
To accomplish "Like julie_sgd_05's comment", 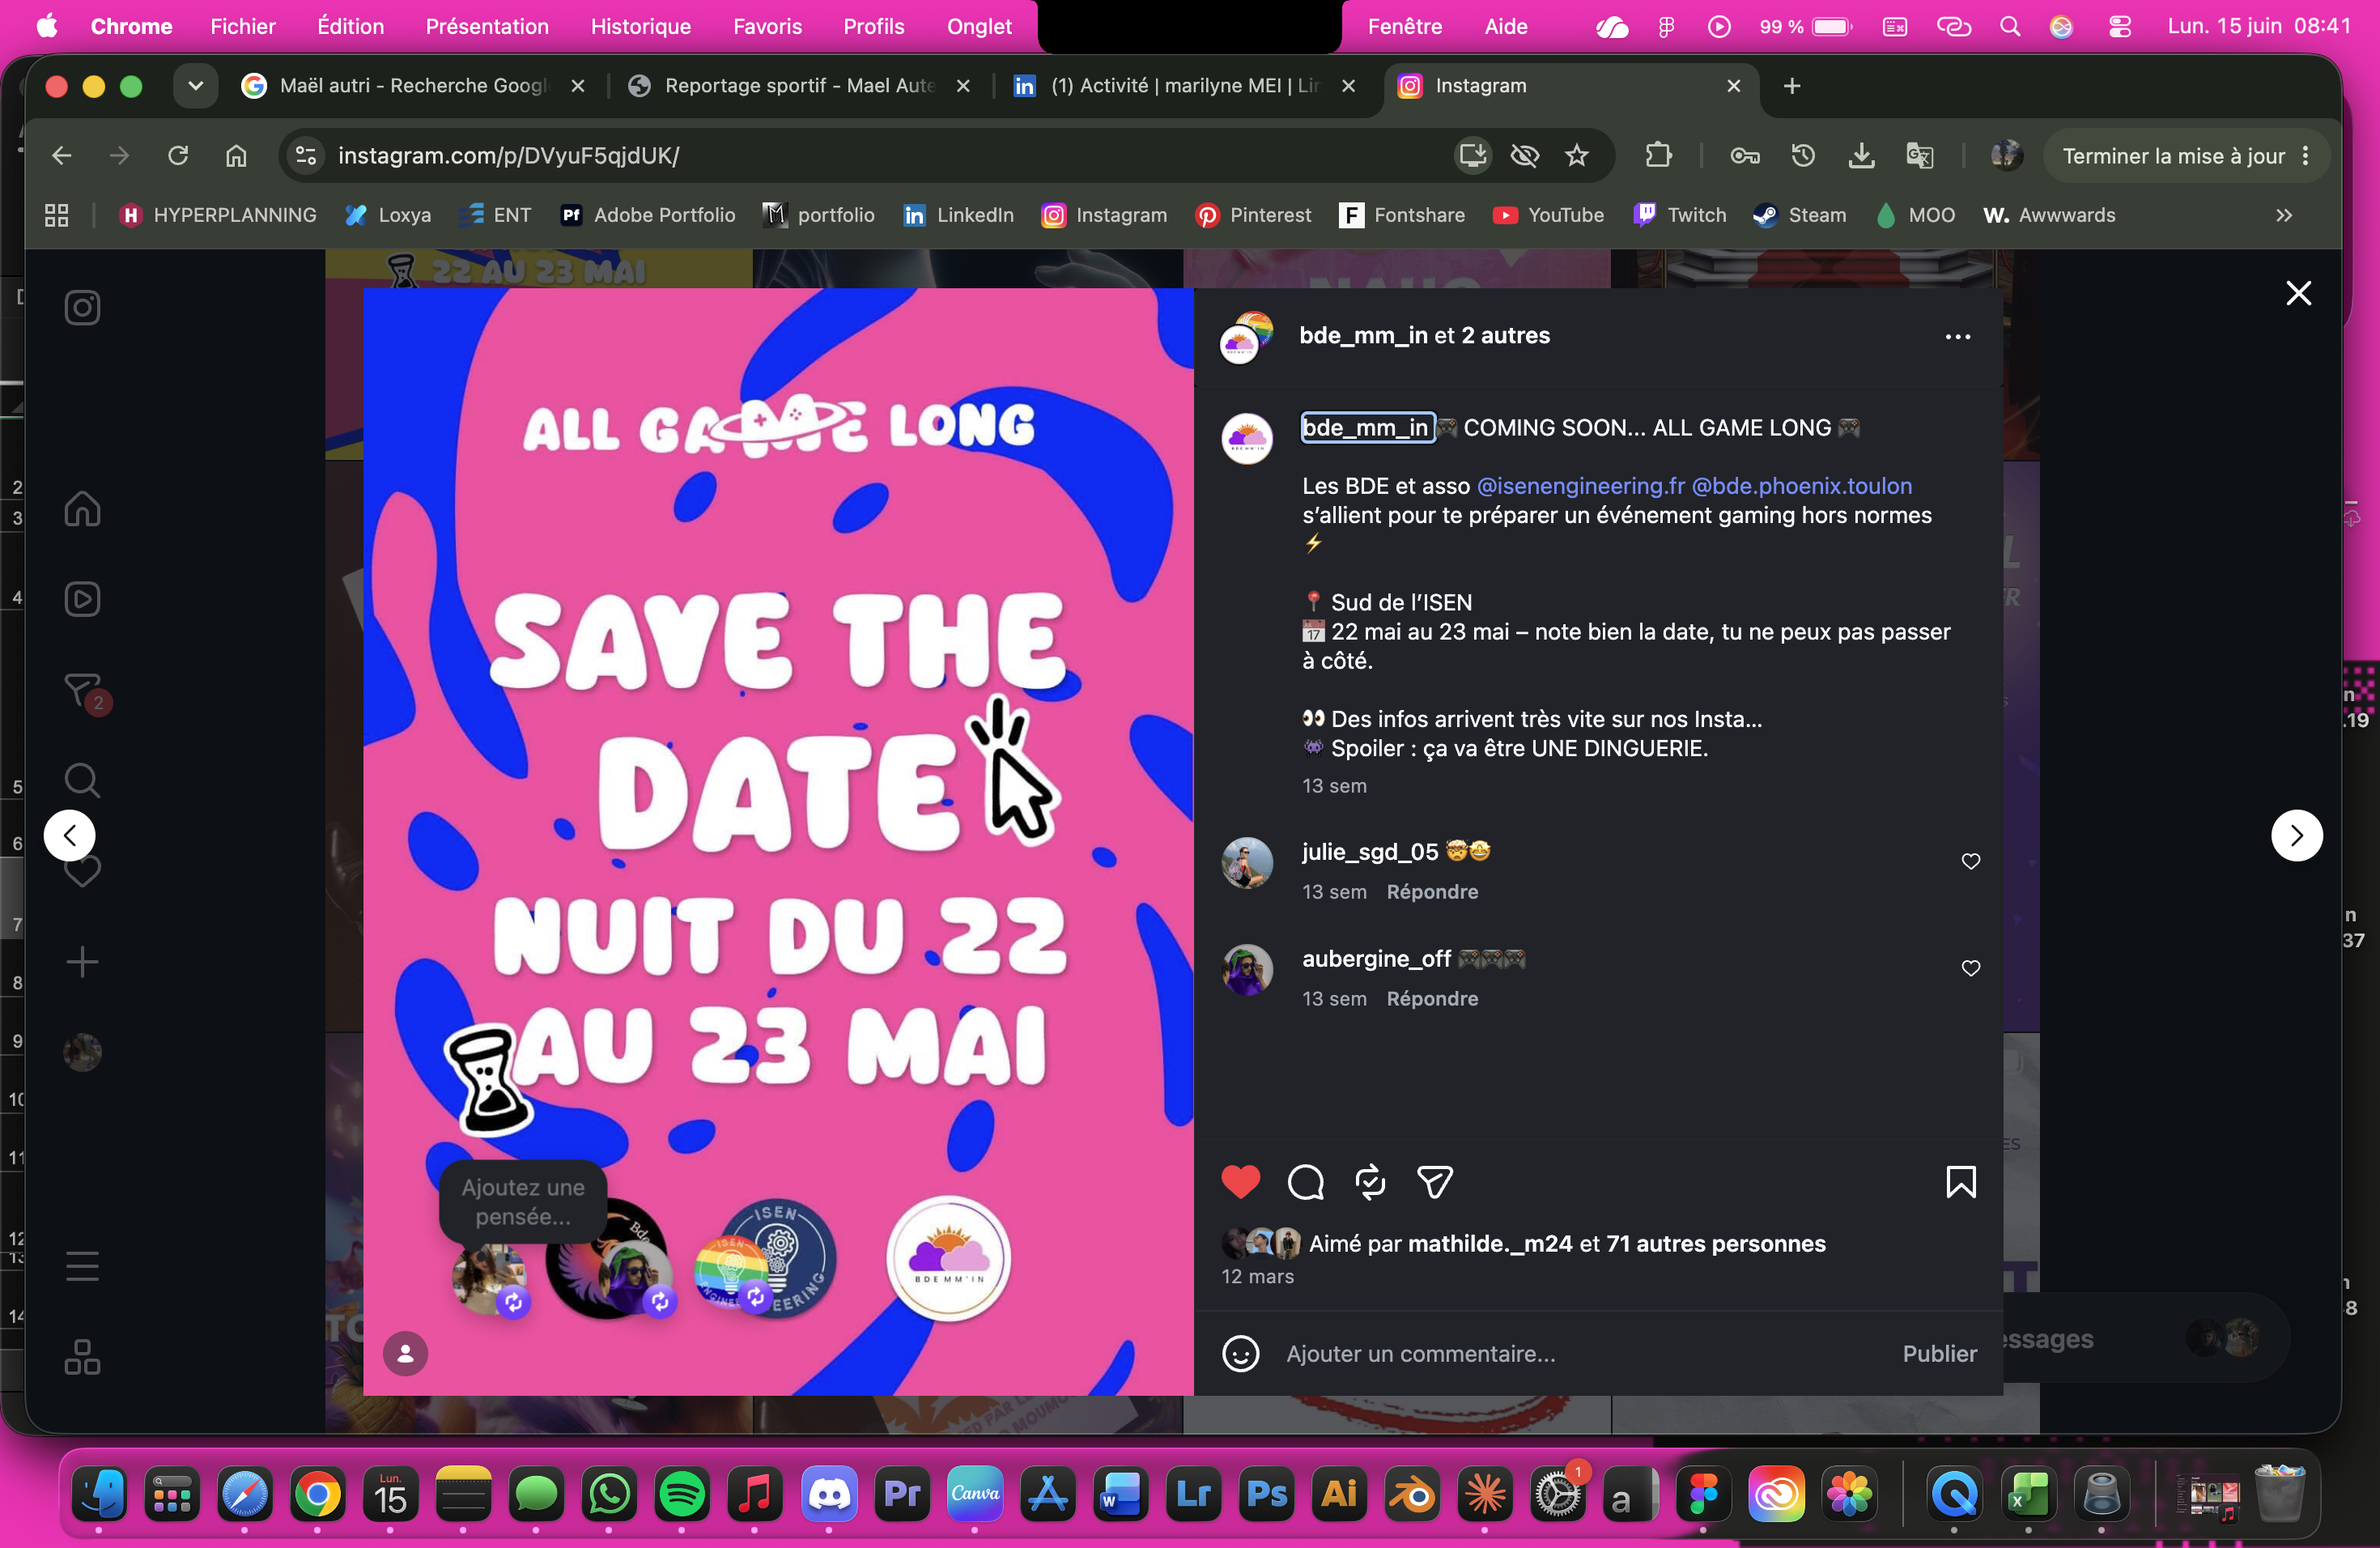I will 1971,861.
